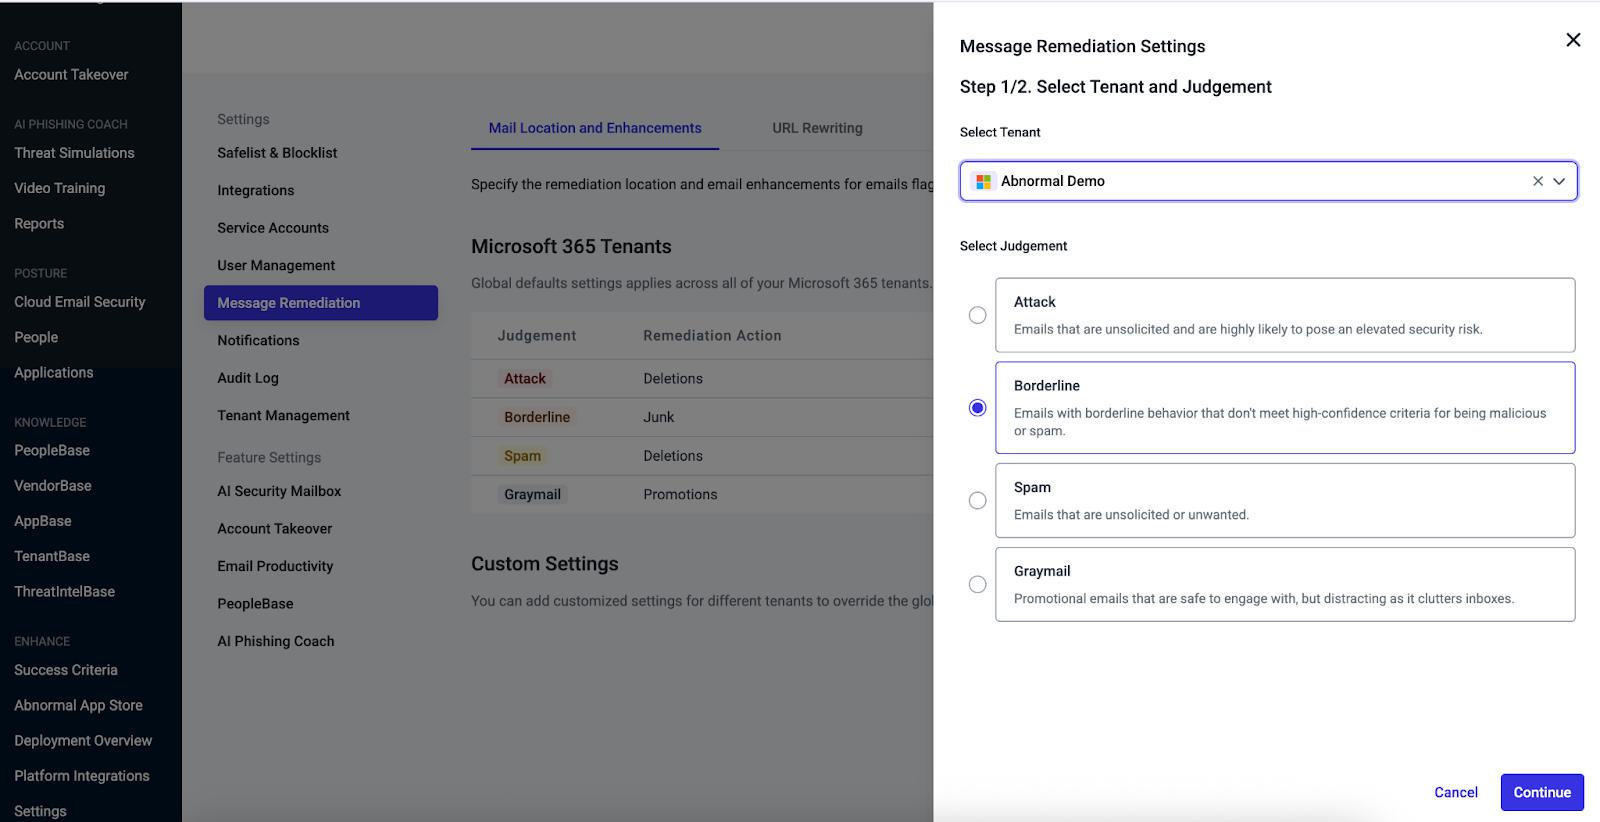
Task: Switch to Mail Location and Enhancements tab
Action: pyautogui.click(x=595, y=128)
